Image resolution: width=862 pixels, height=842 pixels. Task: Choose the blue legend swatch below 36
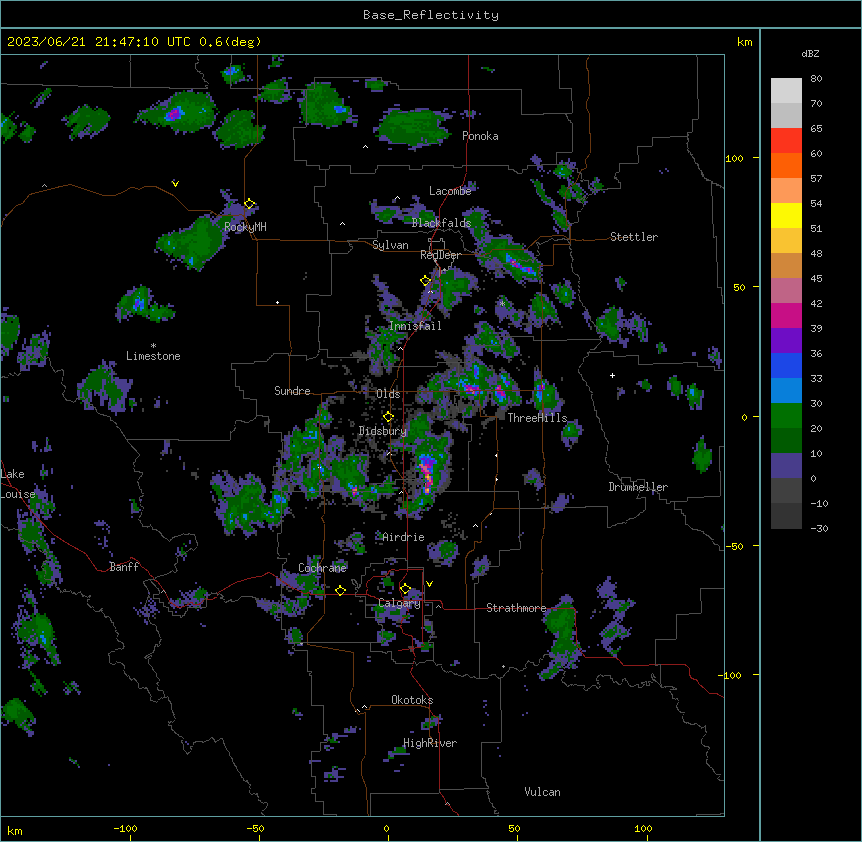[x=786, y=365]
